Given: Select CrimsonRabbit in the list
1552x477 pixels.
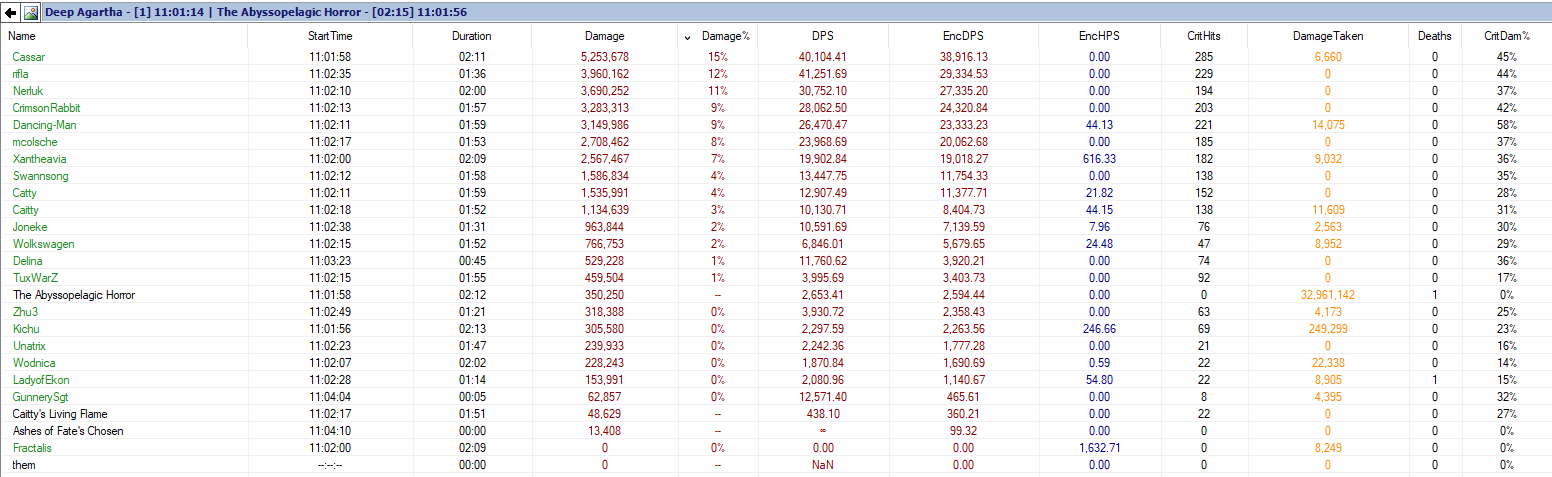Looking at the screenshot, I should click(x=47, y=108).
